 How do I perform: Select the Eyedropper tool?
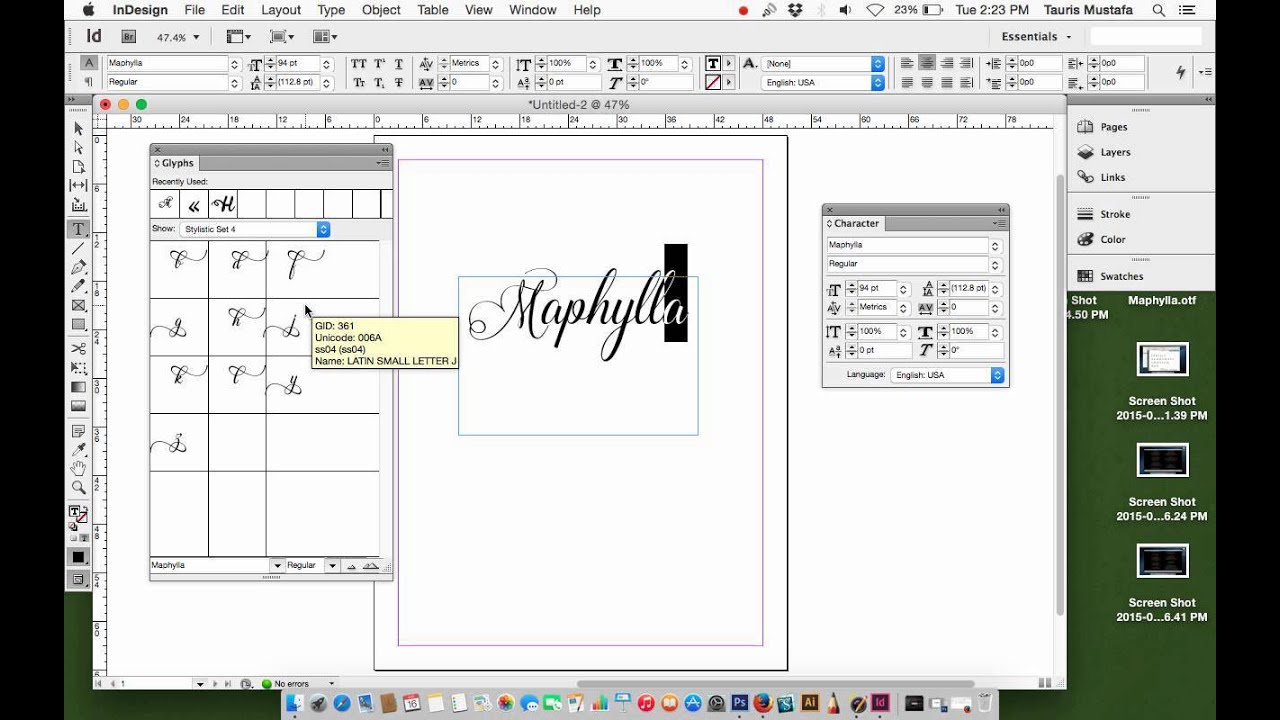[x=79, y=450]
